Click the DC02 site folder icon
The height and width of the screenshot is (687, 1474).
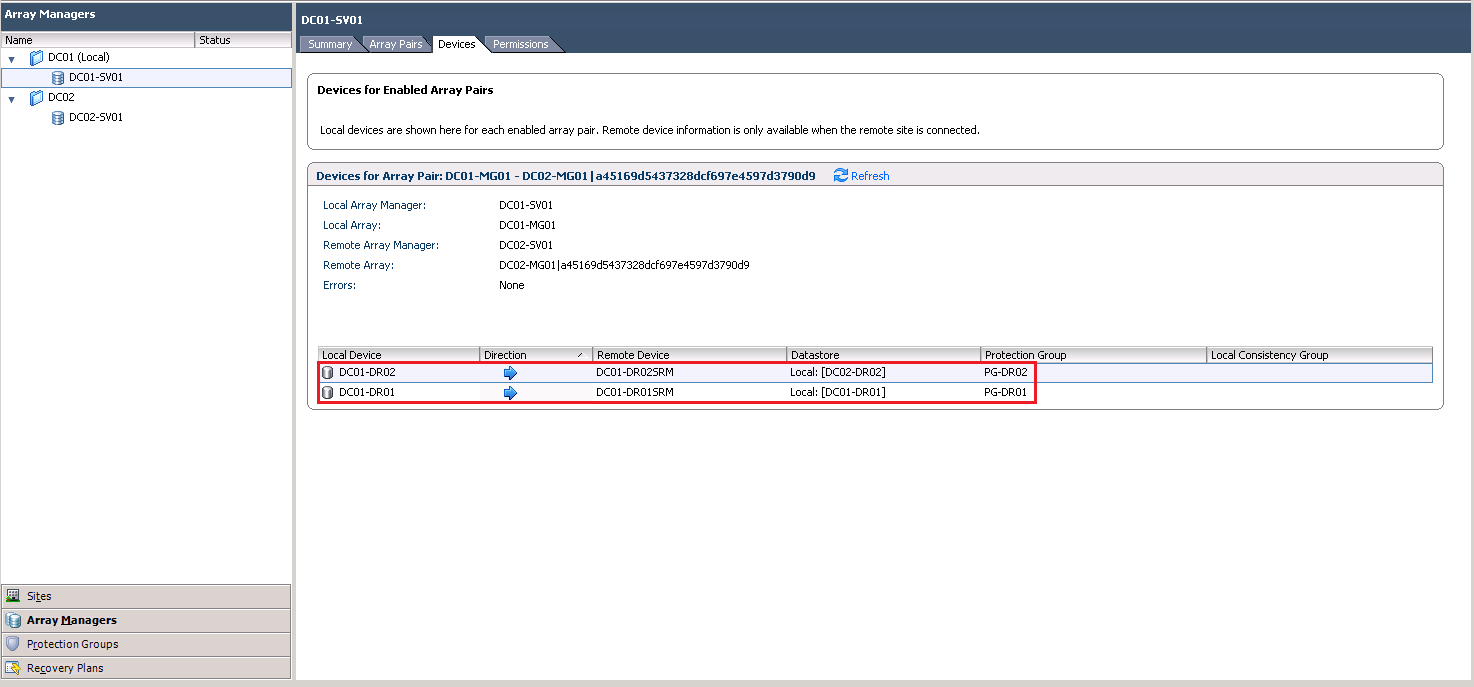tap(37, 97)
